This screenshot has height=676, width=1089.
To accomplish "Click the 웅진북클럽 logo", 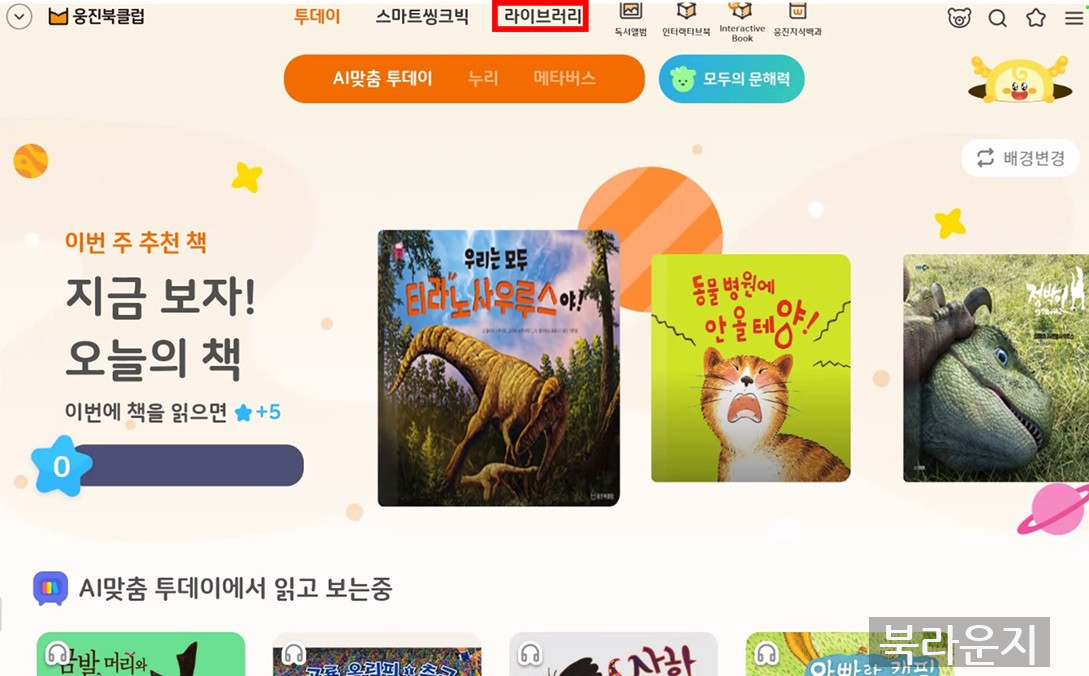I will click(97, 16).
